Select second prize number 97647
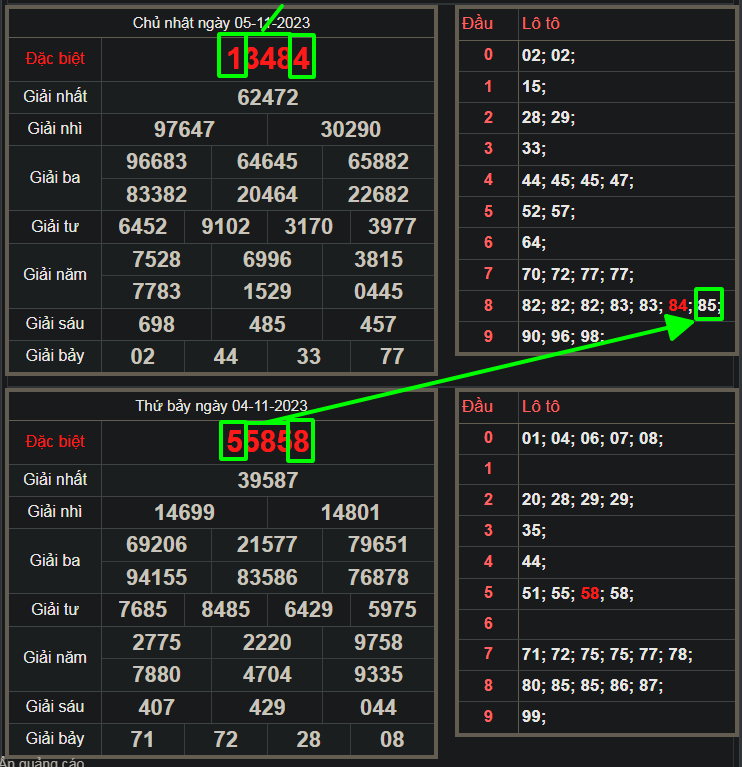Viewport: 742px width, 767px height. coord(184,130)
